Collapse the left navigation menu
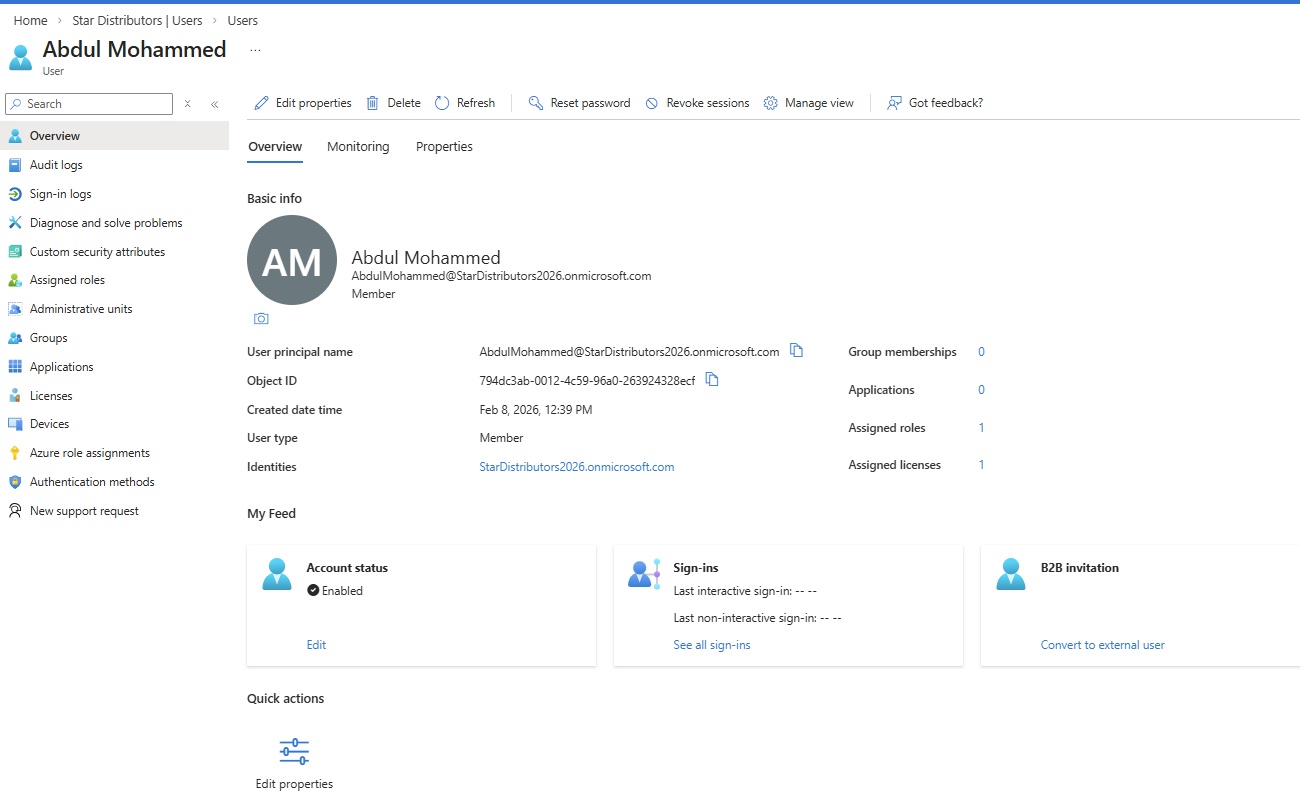This screenshot has width=1300, height=799. tap(214, 104)
